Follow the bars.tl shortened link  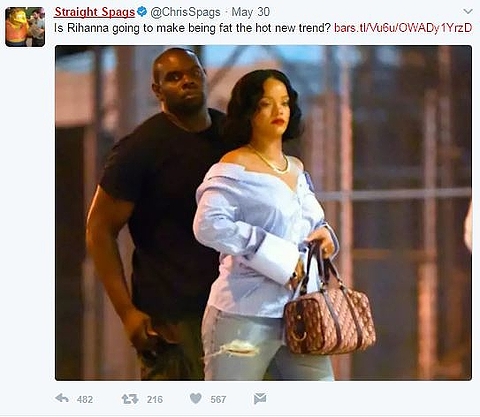pyautogui.click(x=403, y=28)
